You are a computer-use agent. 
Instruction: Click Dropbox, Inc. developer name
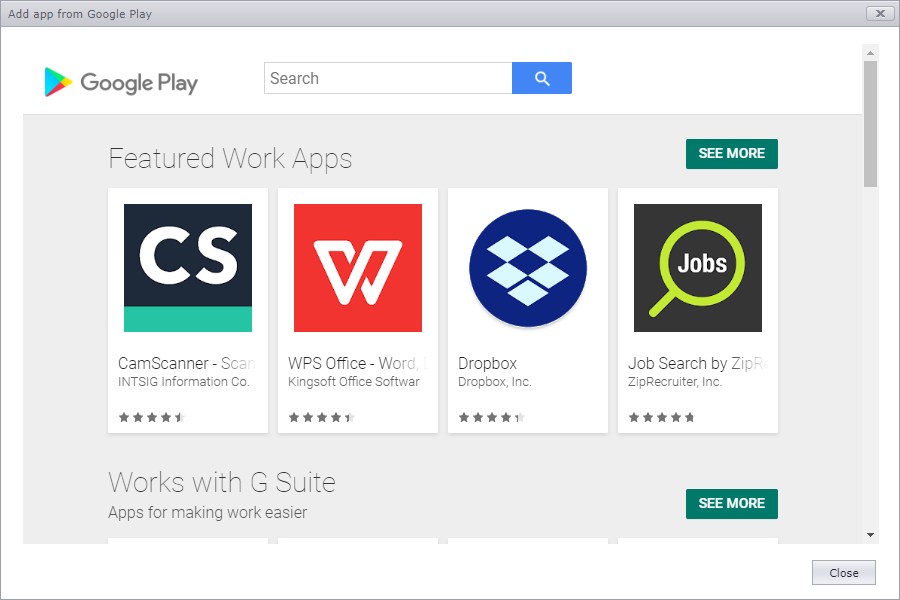tap(495, 382)
